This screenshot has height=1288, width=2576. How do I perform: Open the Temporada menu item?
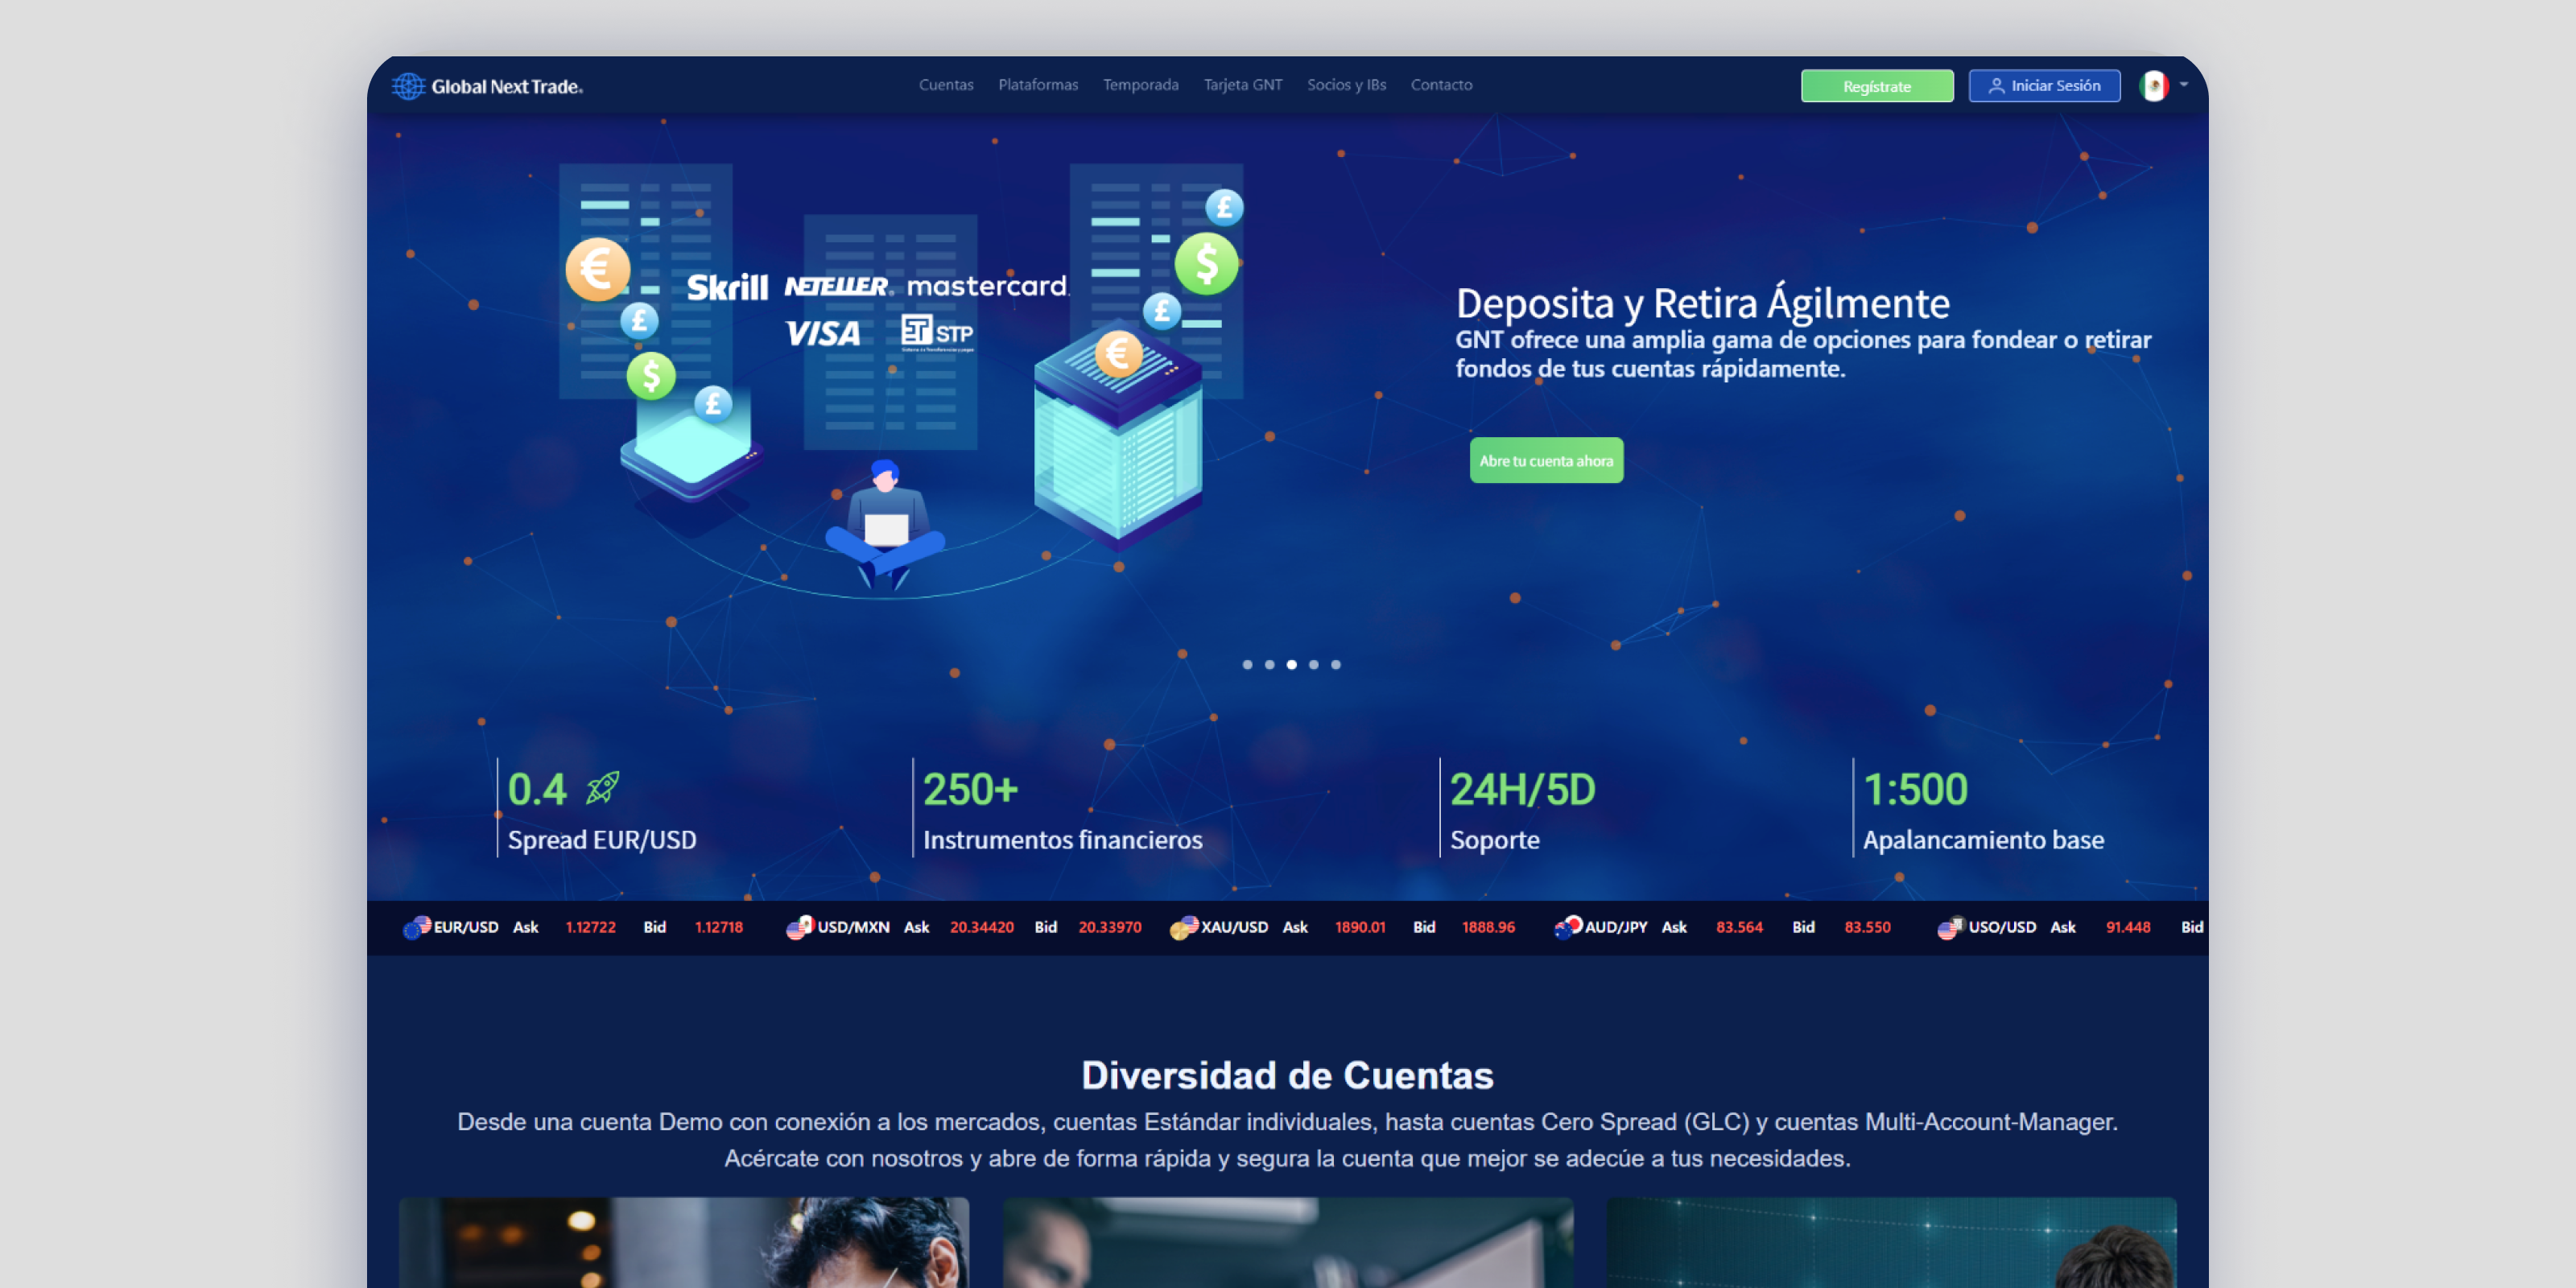point(1141,85)
